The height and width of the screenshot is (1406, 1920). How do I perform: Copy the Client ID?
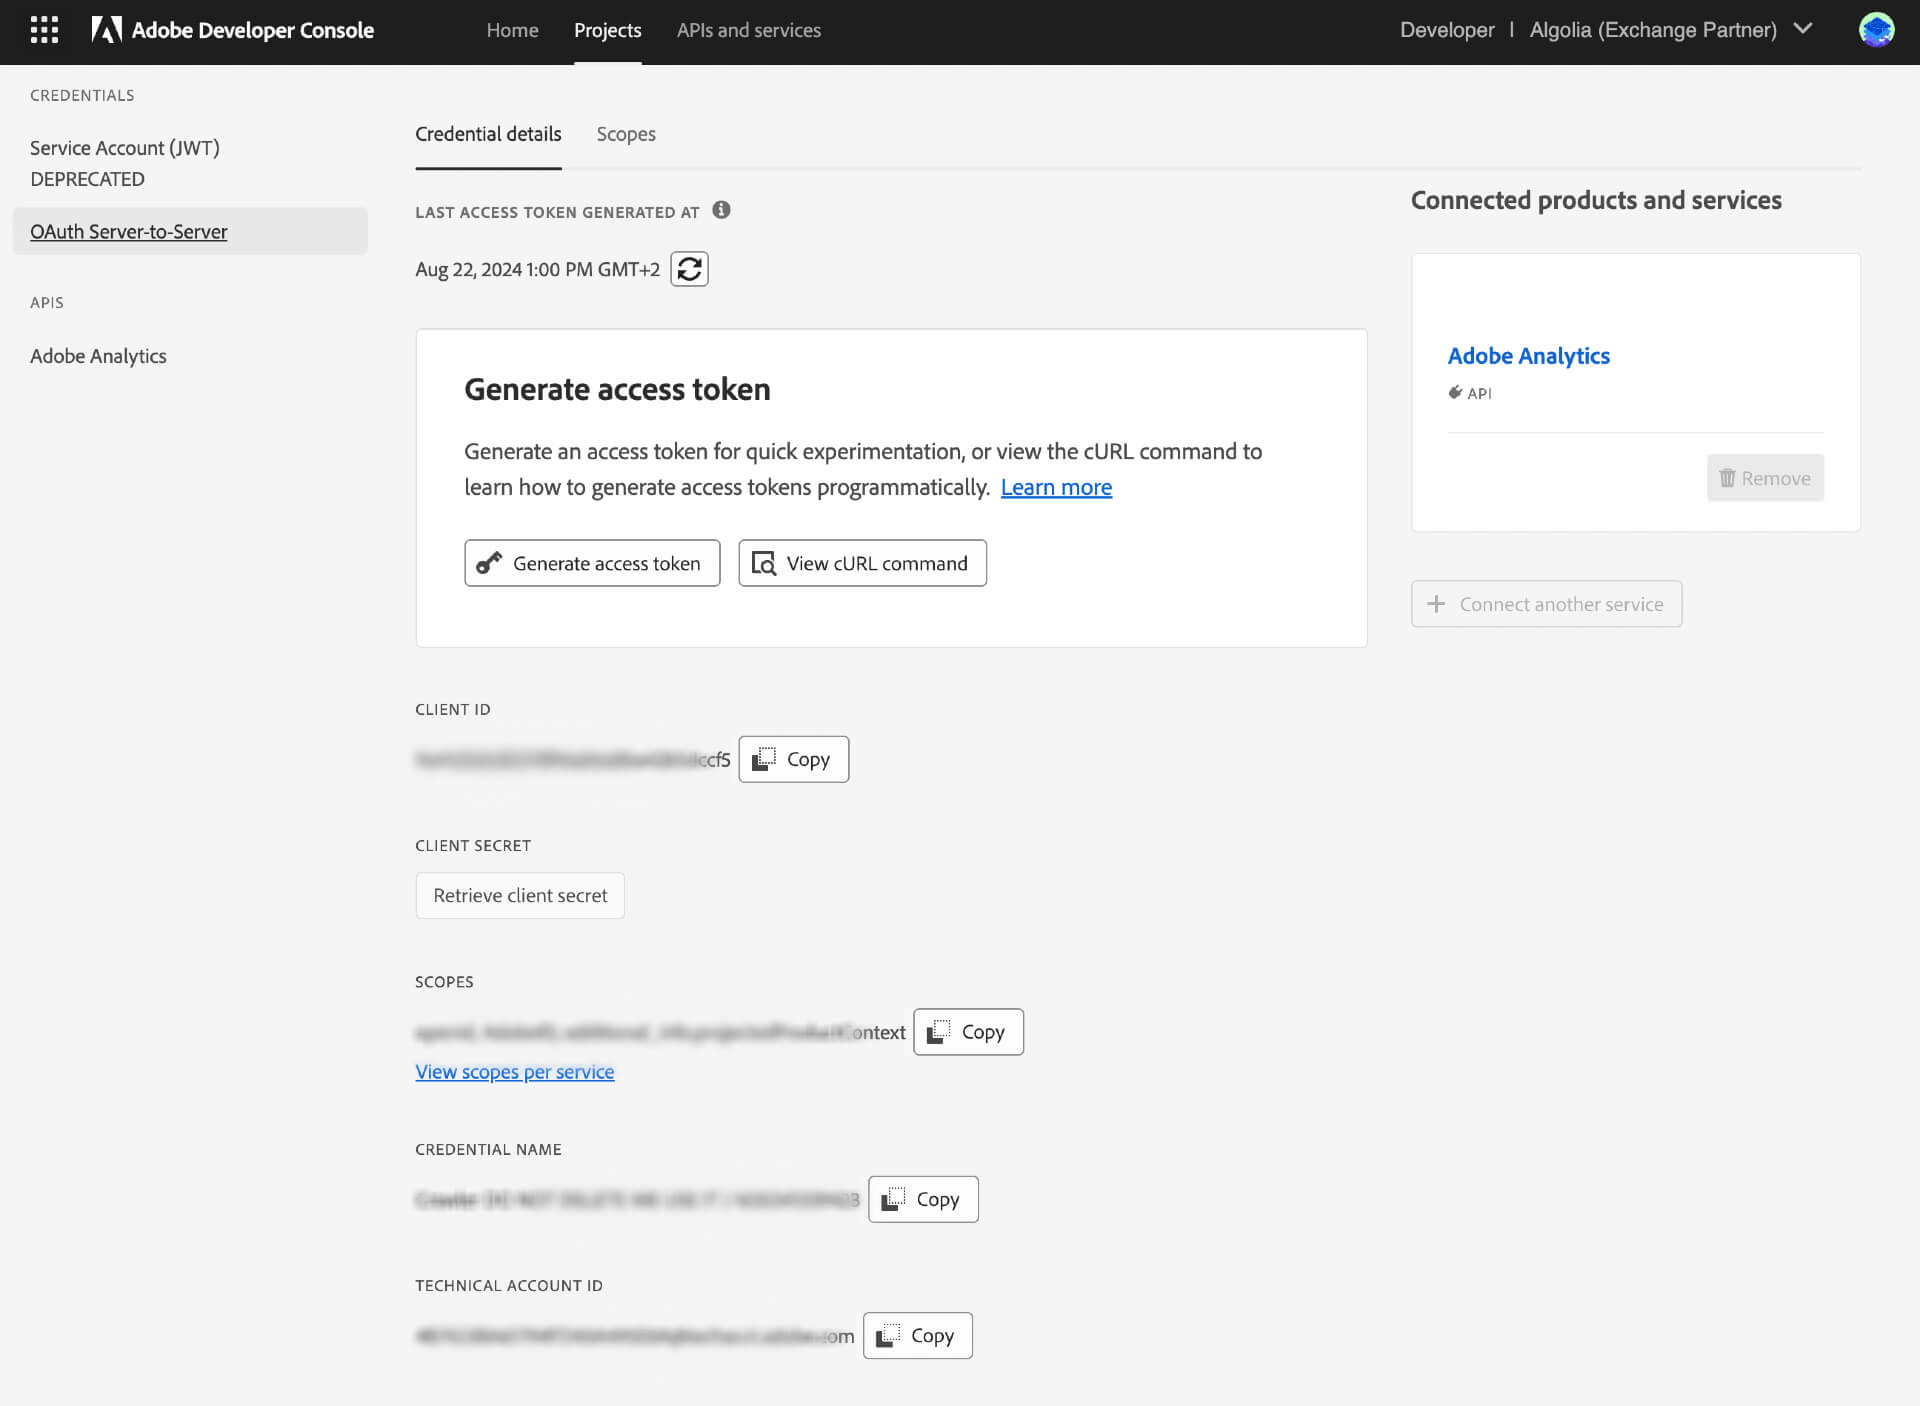pyautogui.click(x=793, y=759)
